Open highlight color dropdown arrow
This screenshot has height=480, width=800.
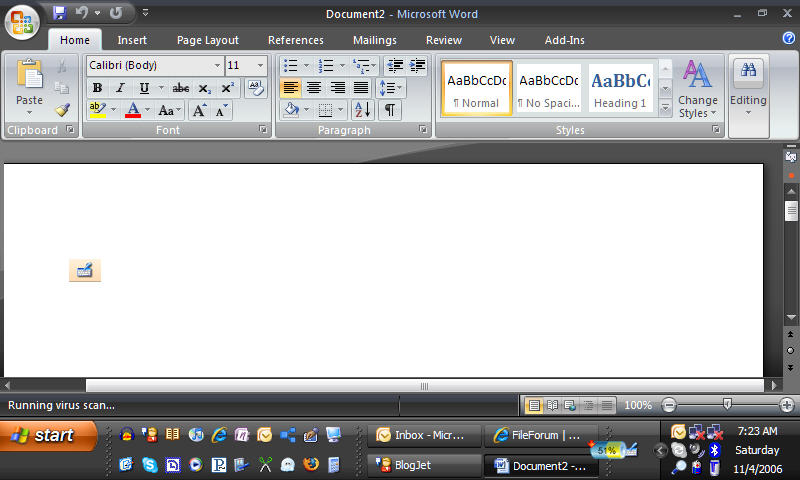113,110
